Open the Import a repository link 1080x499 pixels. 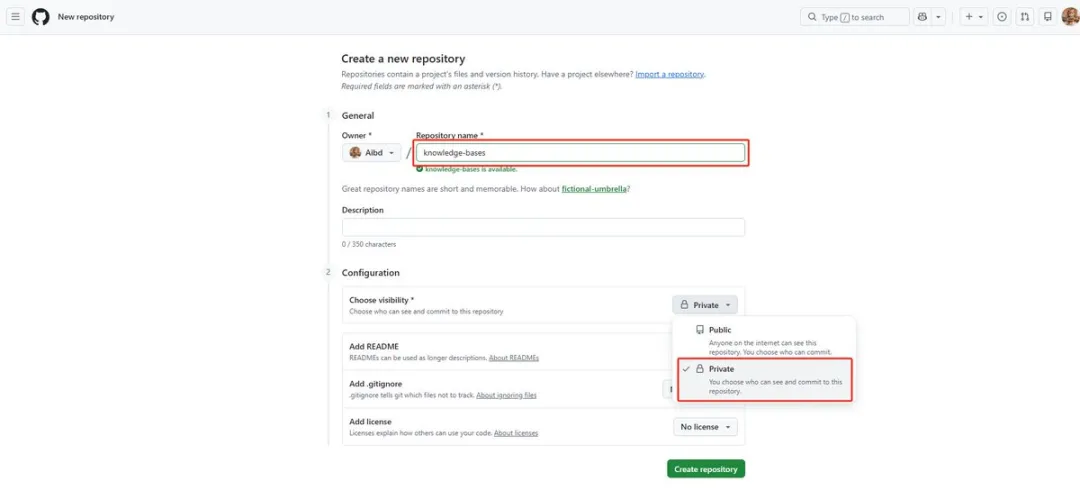click(x=670, y=75)
